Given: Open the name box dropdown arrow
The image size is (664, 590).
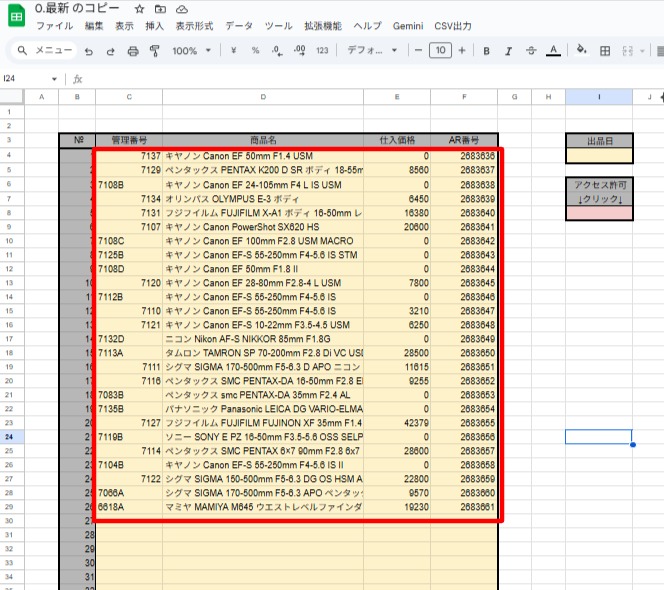Looking at the screenshot, I should pyautogui.click(x=54, y=78).
